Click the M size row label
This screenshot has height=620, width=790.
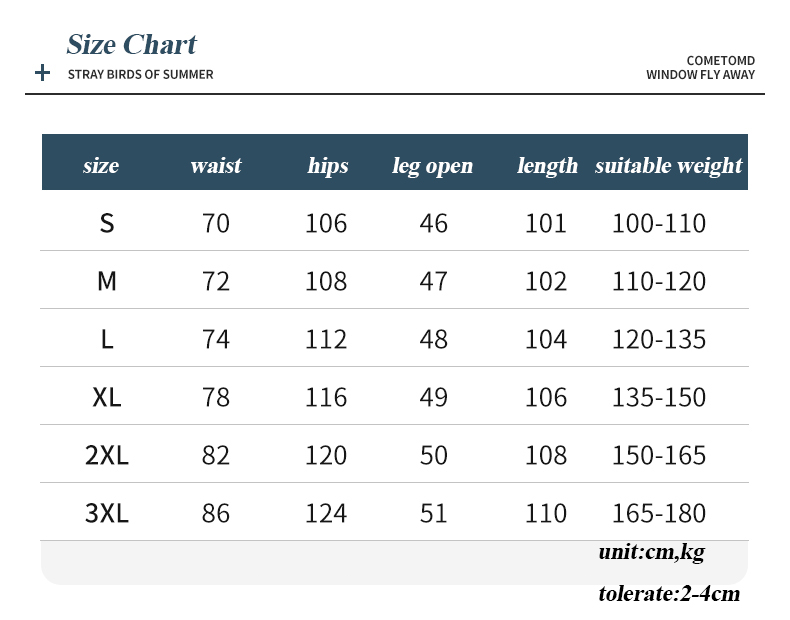[107, 281]
